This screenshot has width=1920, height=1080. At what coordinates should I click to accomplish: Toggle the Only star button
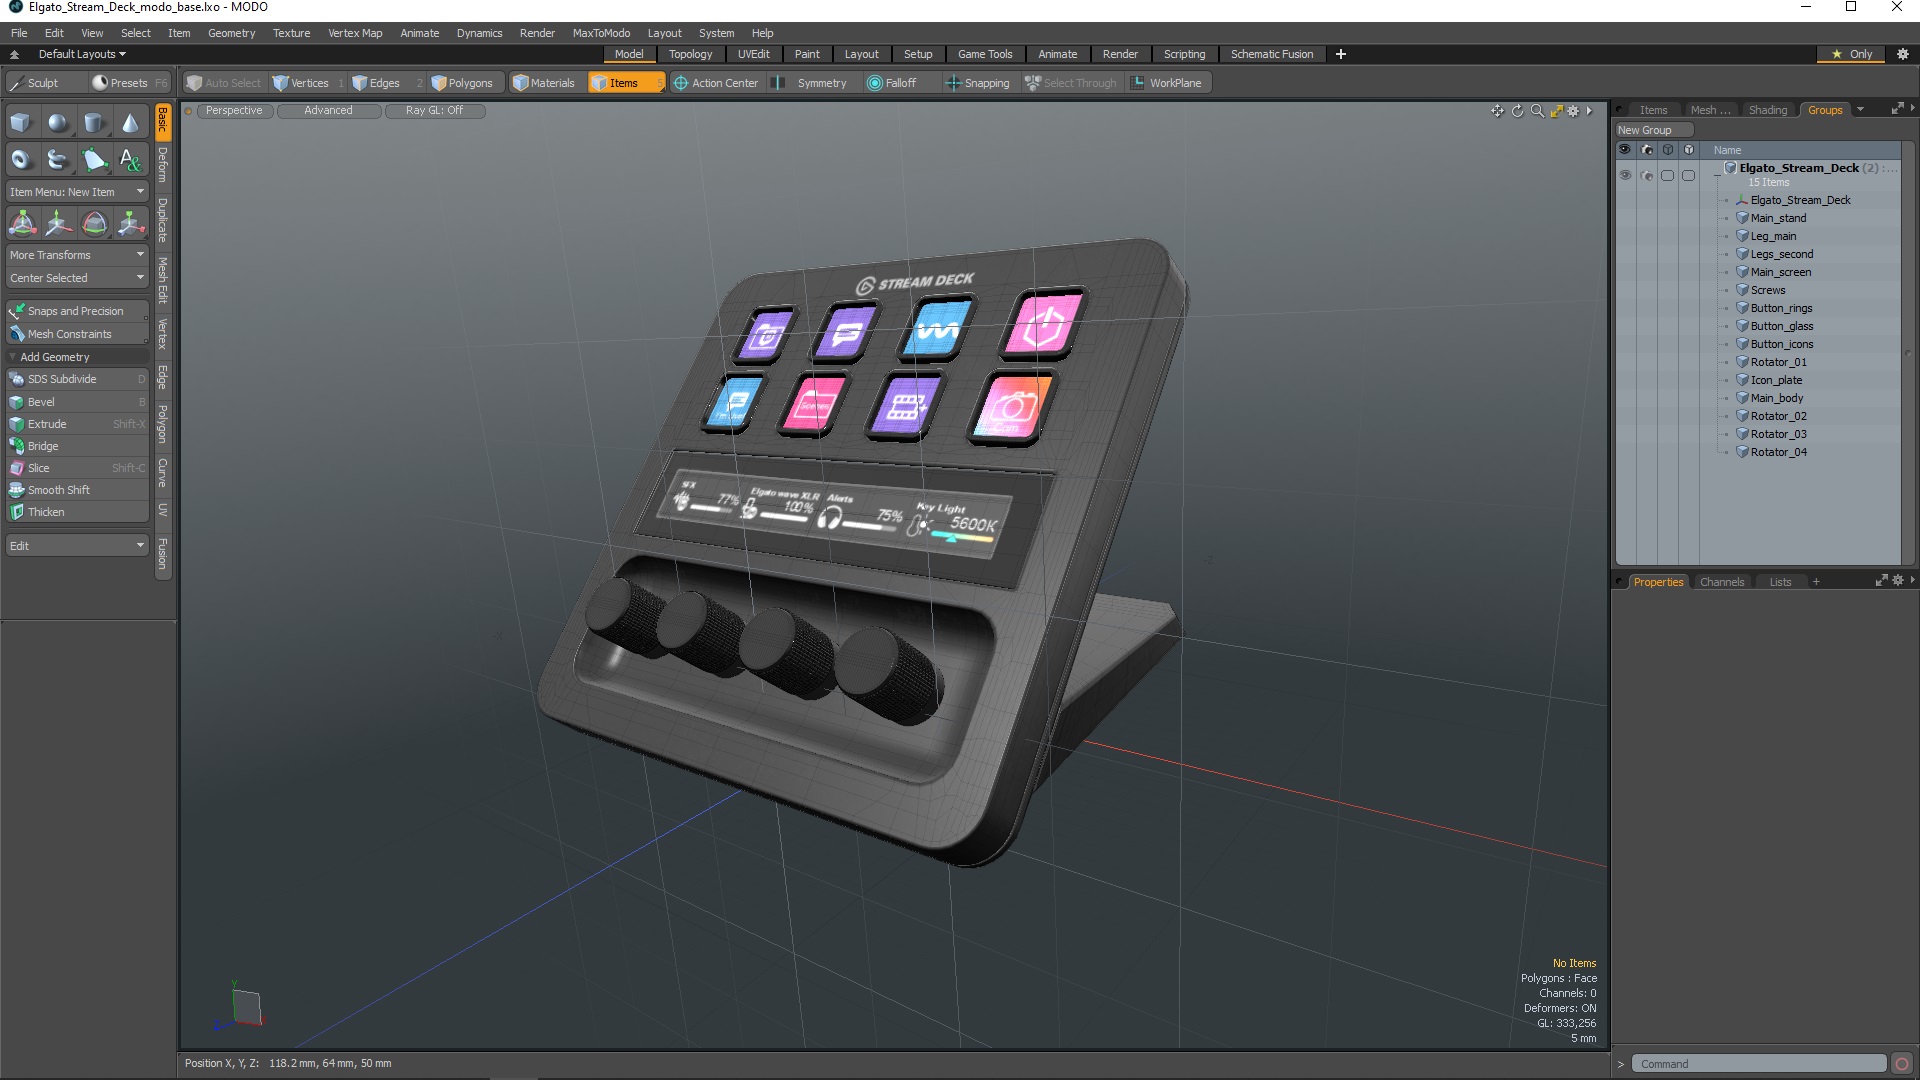(x=1852, y=54)
